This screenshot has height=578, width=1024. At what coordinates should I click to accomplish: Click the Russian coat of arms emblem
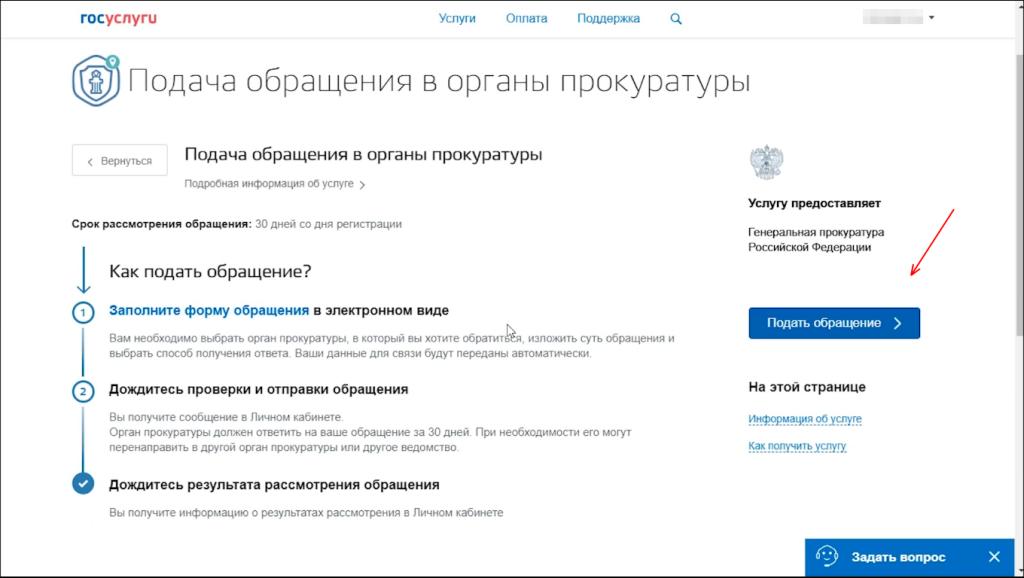pos(766,162)
